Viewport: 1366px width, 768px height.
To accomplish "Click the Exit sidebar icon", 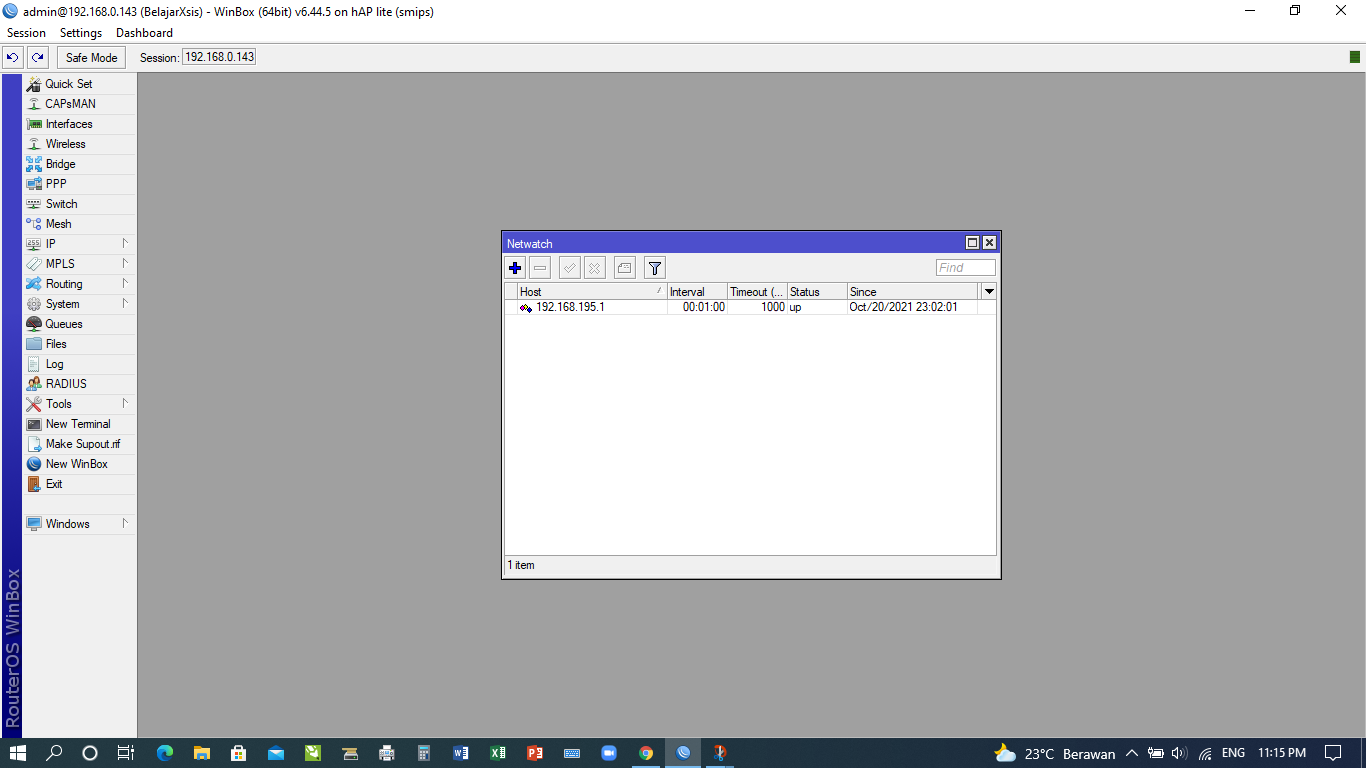I will (34, 484).
